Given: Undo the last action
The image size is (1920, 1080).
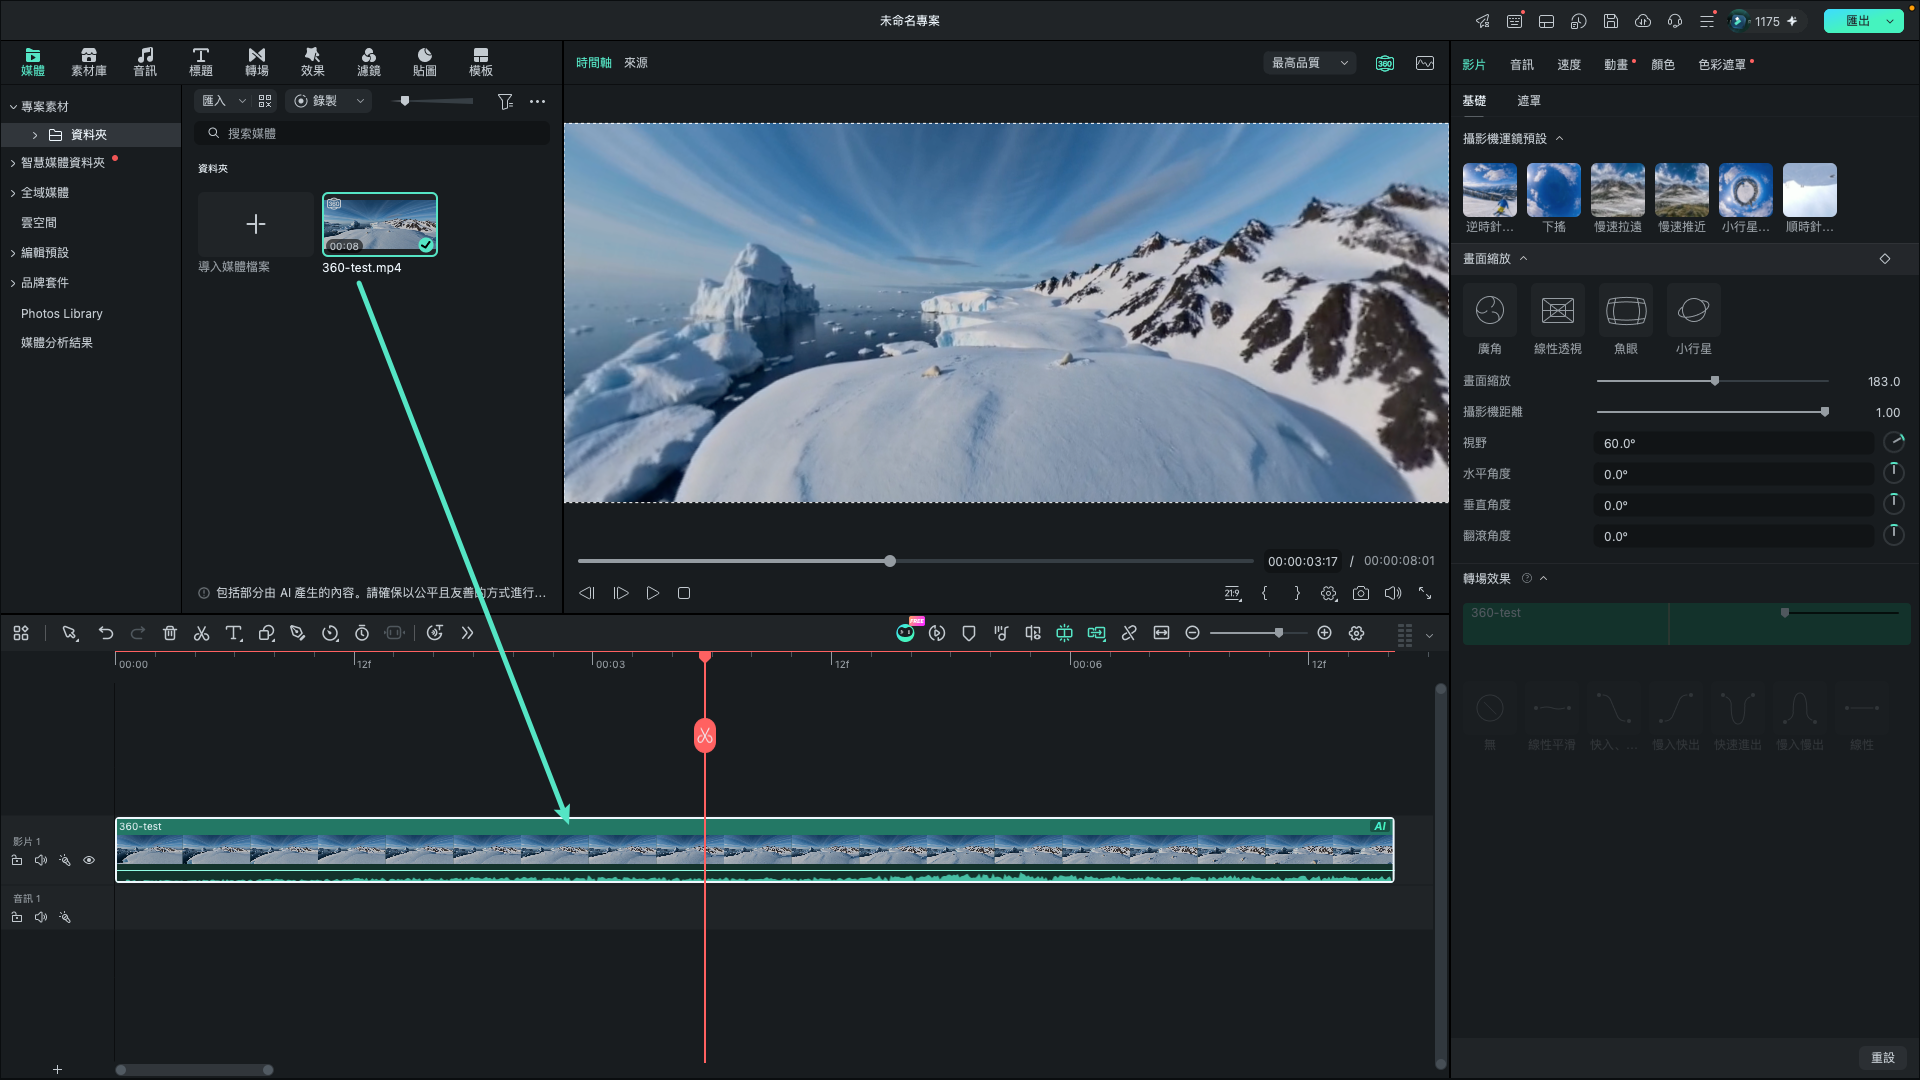Looking at the screenshot, I should tap(106, 633).
